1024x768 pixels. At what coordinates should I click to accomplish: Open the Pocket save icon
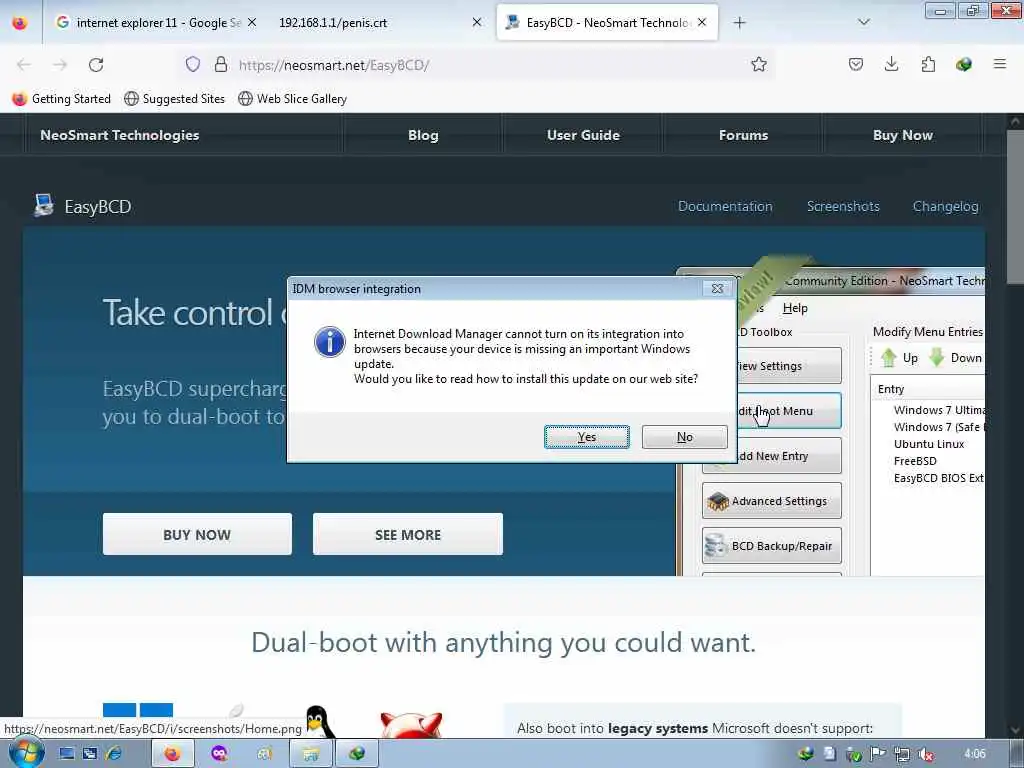click(856, 64)
